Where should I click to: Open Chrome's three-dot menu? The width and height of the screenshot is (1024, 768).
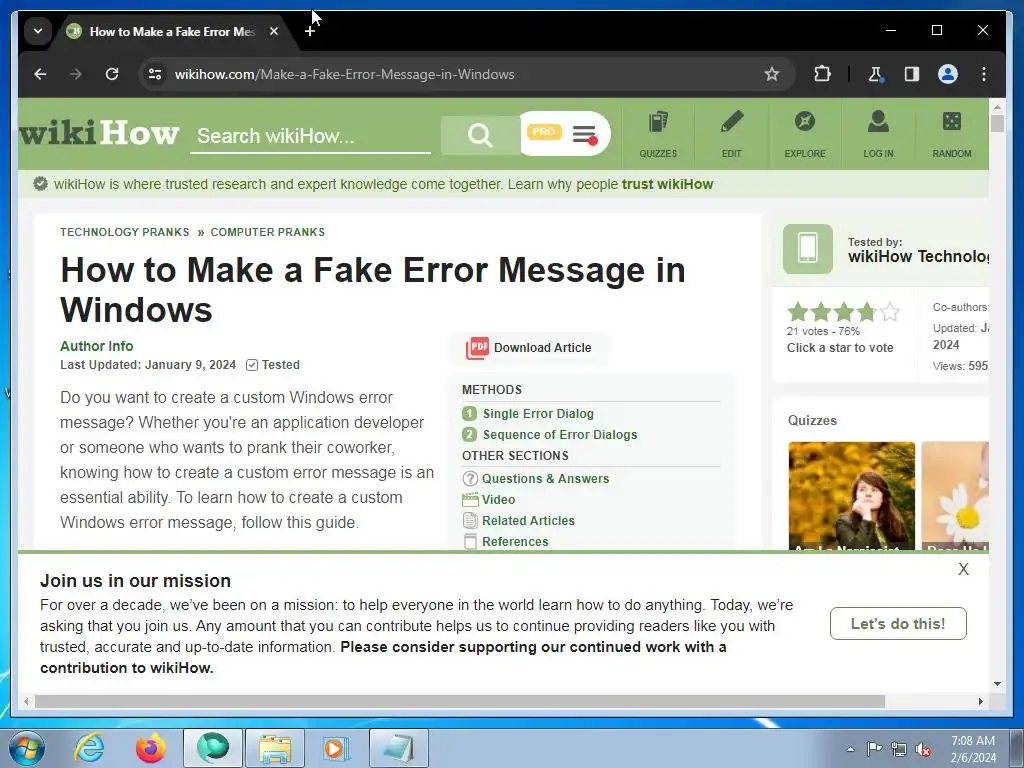tap(984, 74)
